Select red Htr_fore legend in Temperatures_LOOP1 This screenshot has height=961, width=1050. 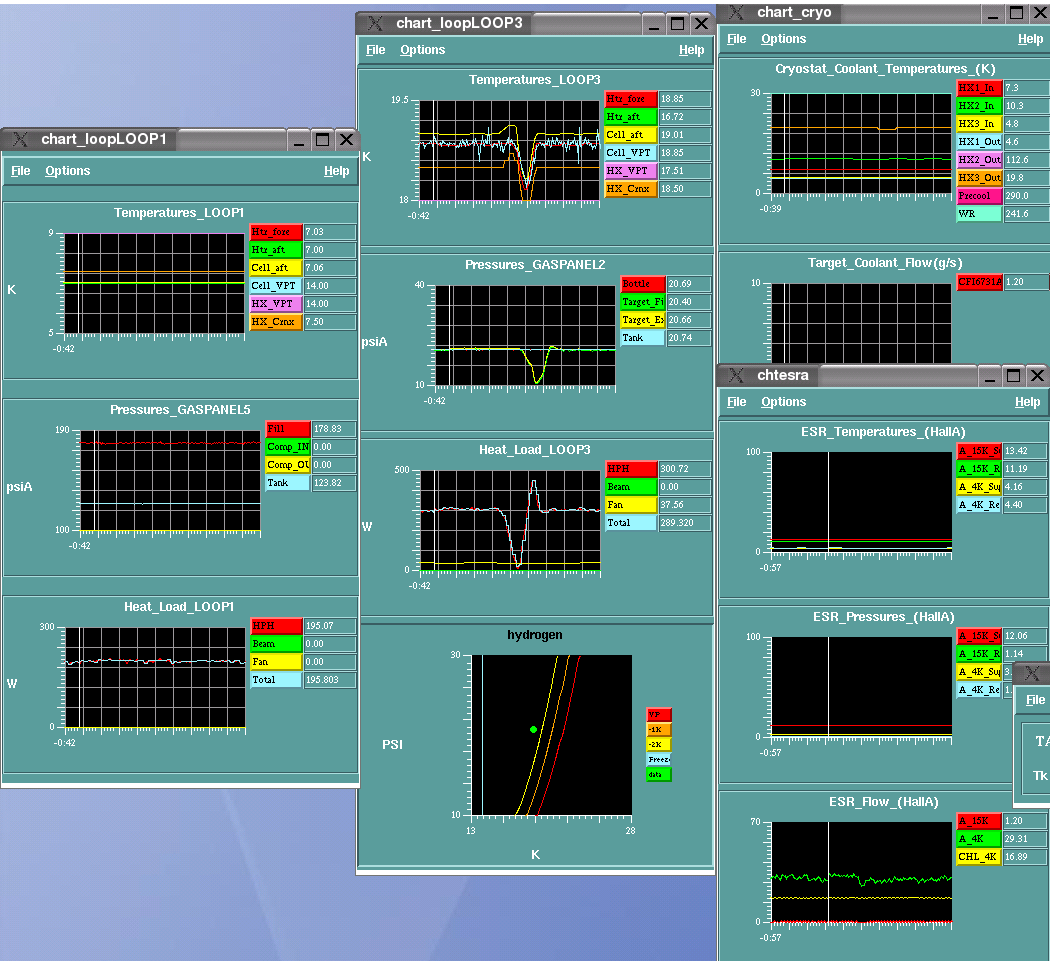pos(276,232)
